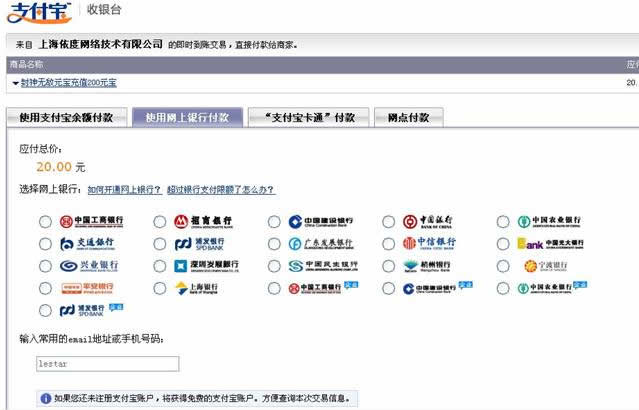This screenshot has height=410, width=639.
Task: Click the 中信银行 bank logo
Action: (x=429, y=243)
